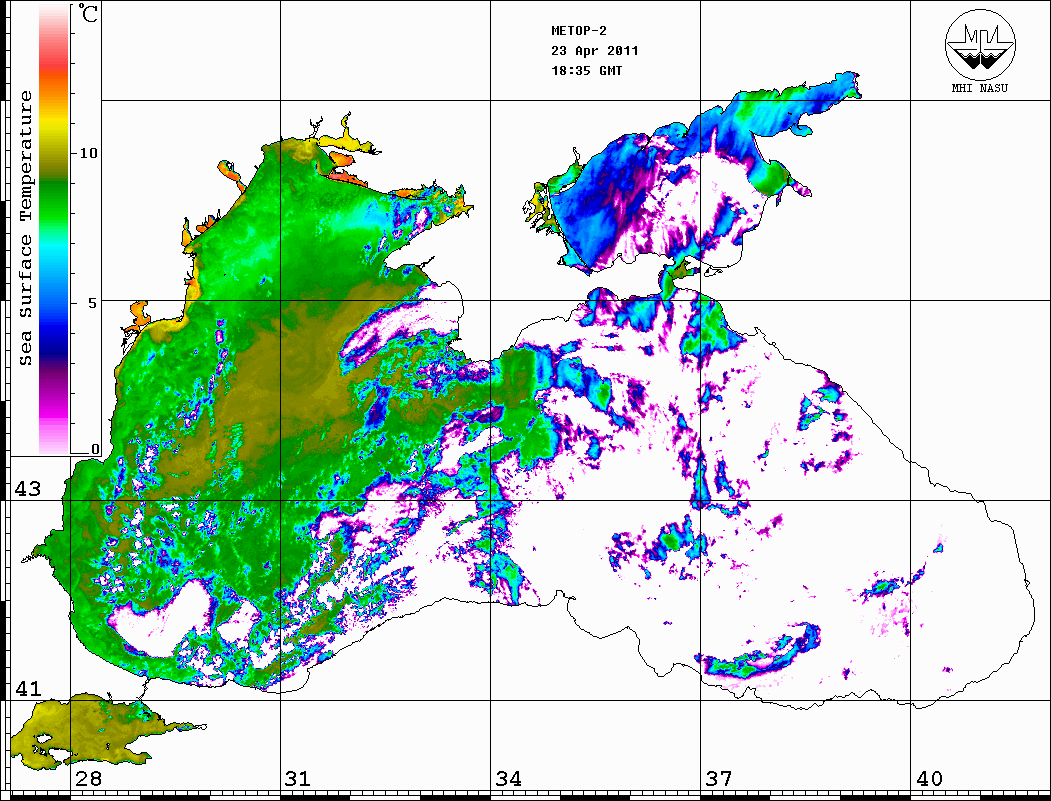Click the latitude label 41

tap(27, 689)
